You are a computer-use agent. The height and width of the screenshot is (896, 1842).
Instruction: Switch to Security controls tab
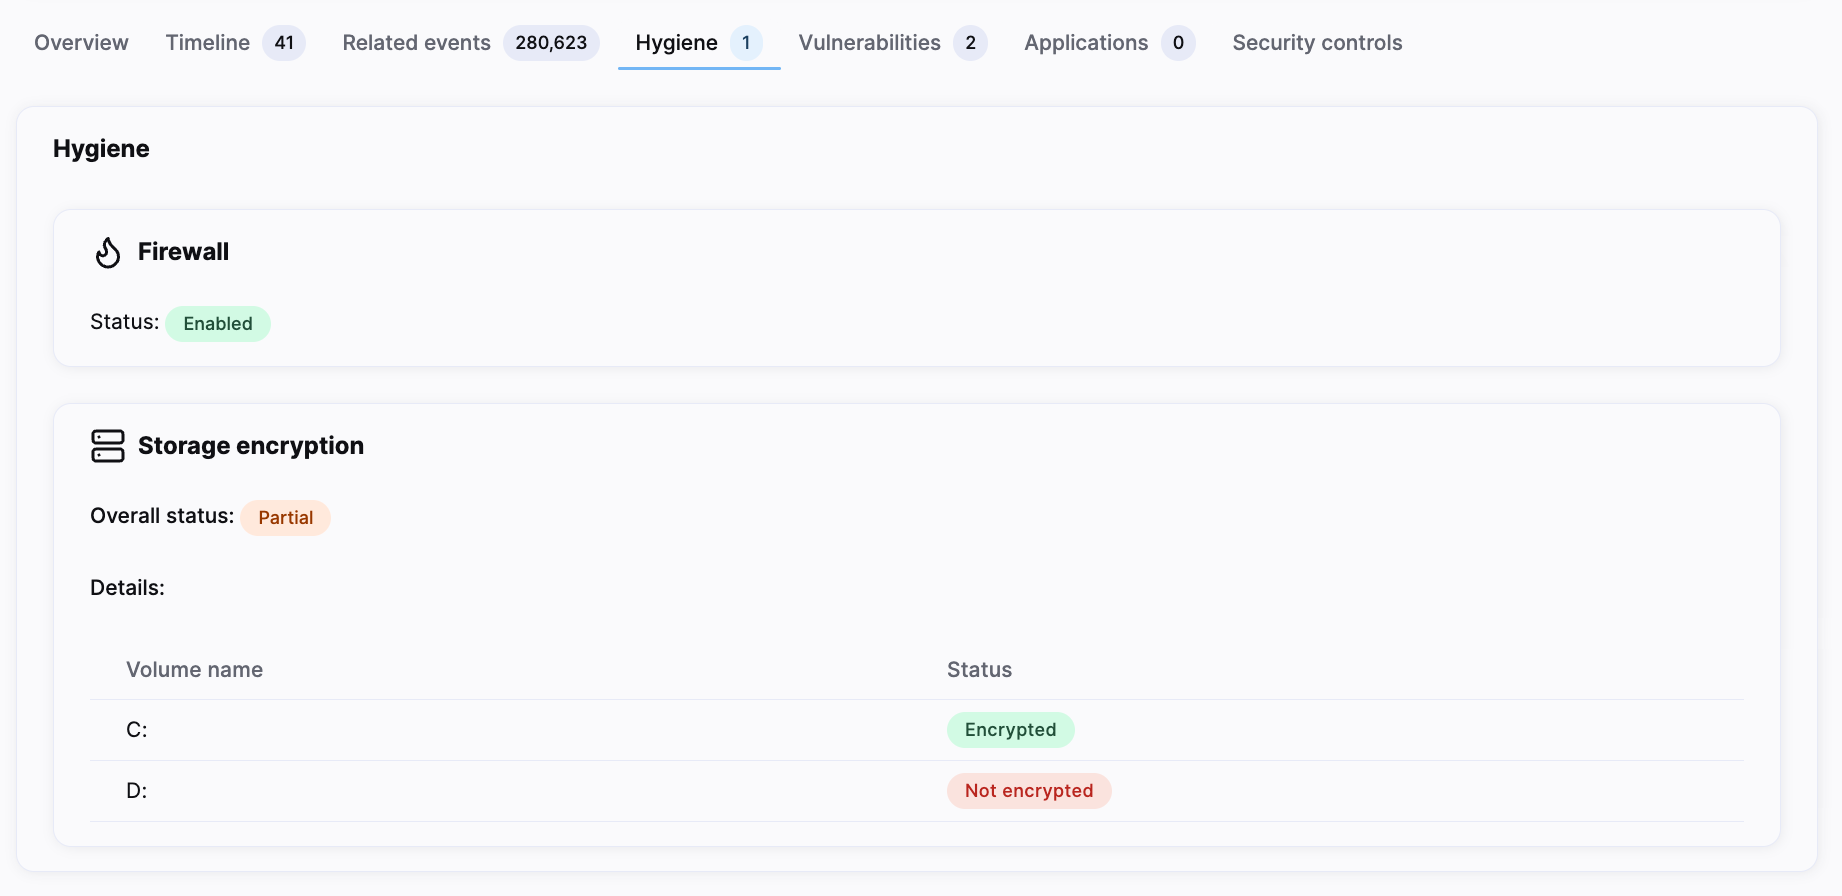coord(1317,43)
